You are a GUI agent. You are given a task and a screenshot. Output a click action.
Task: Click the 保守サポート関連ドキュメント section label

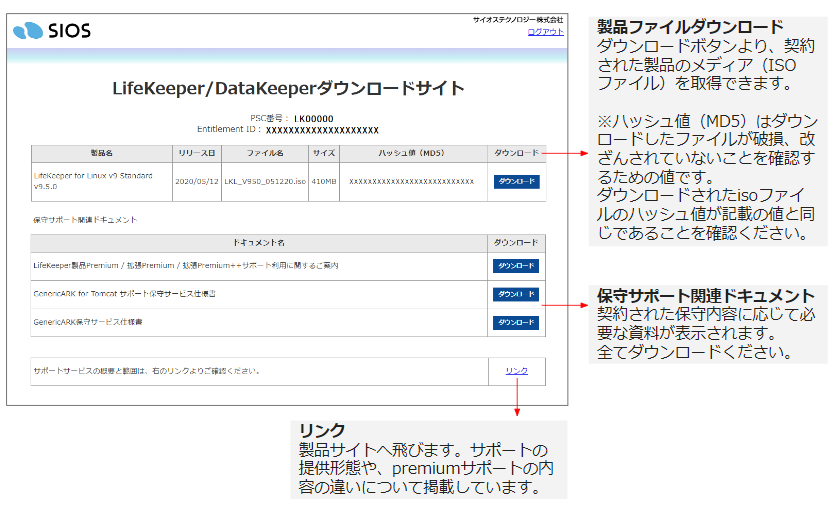pyautogui.click(x=85, y=219)
